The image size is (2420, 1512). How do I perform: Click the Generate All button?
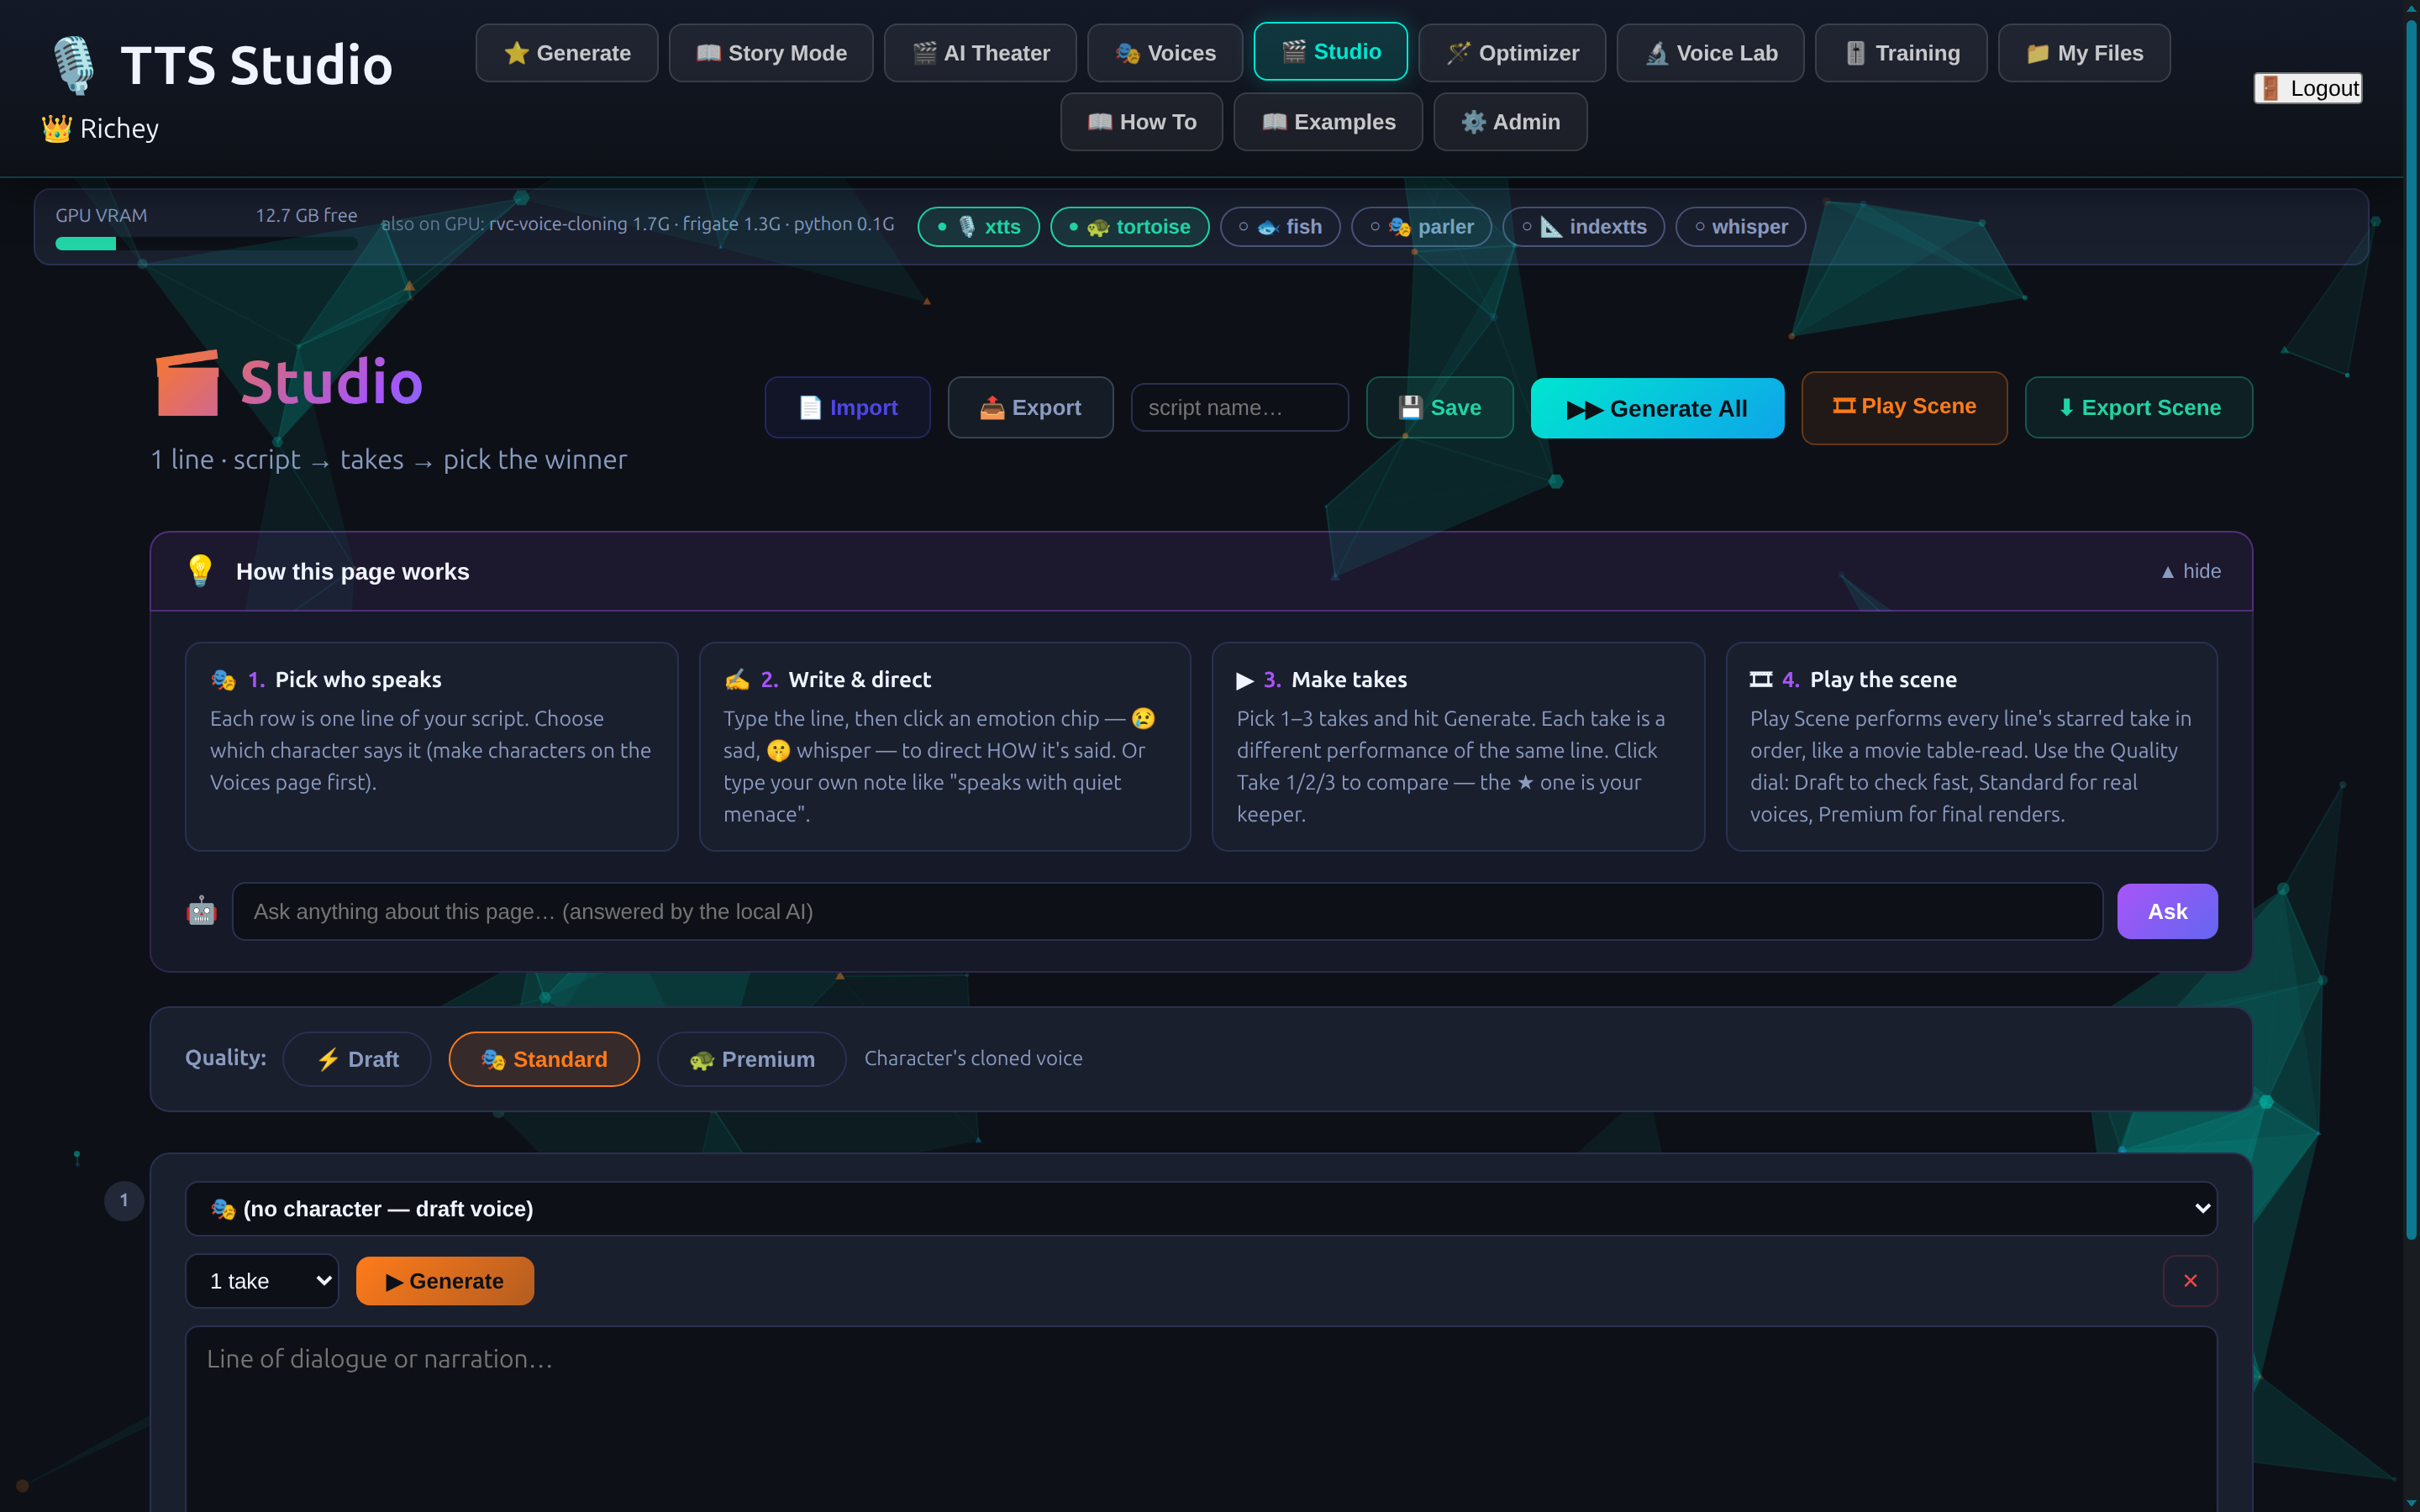point(1657,408)
